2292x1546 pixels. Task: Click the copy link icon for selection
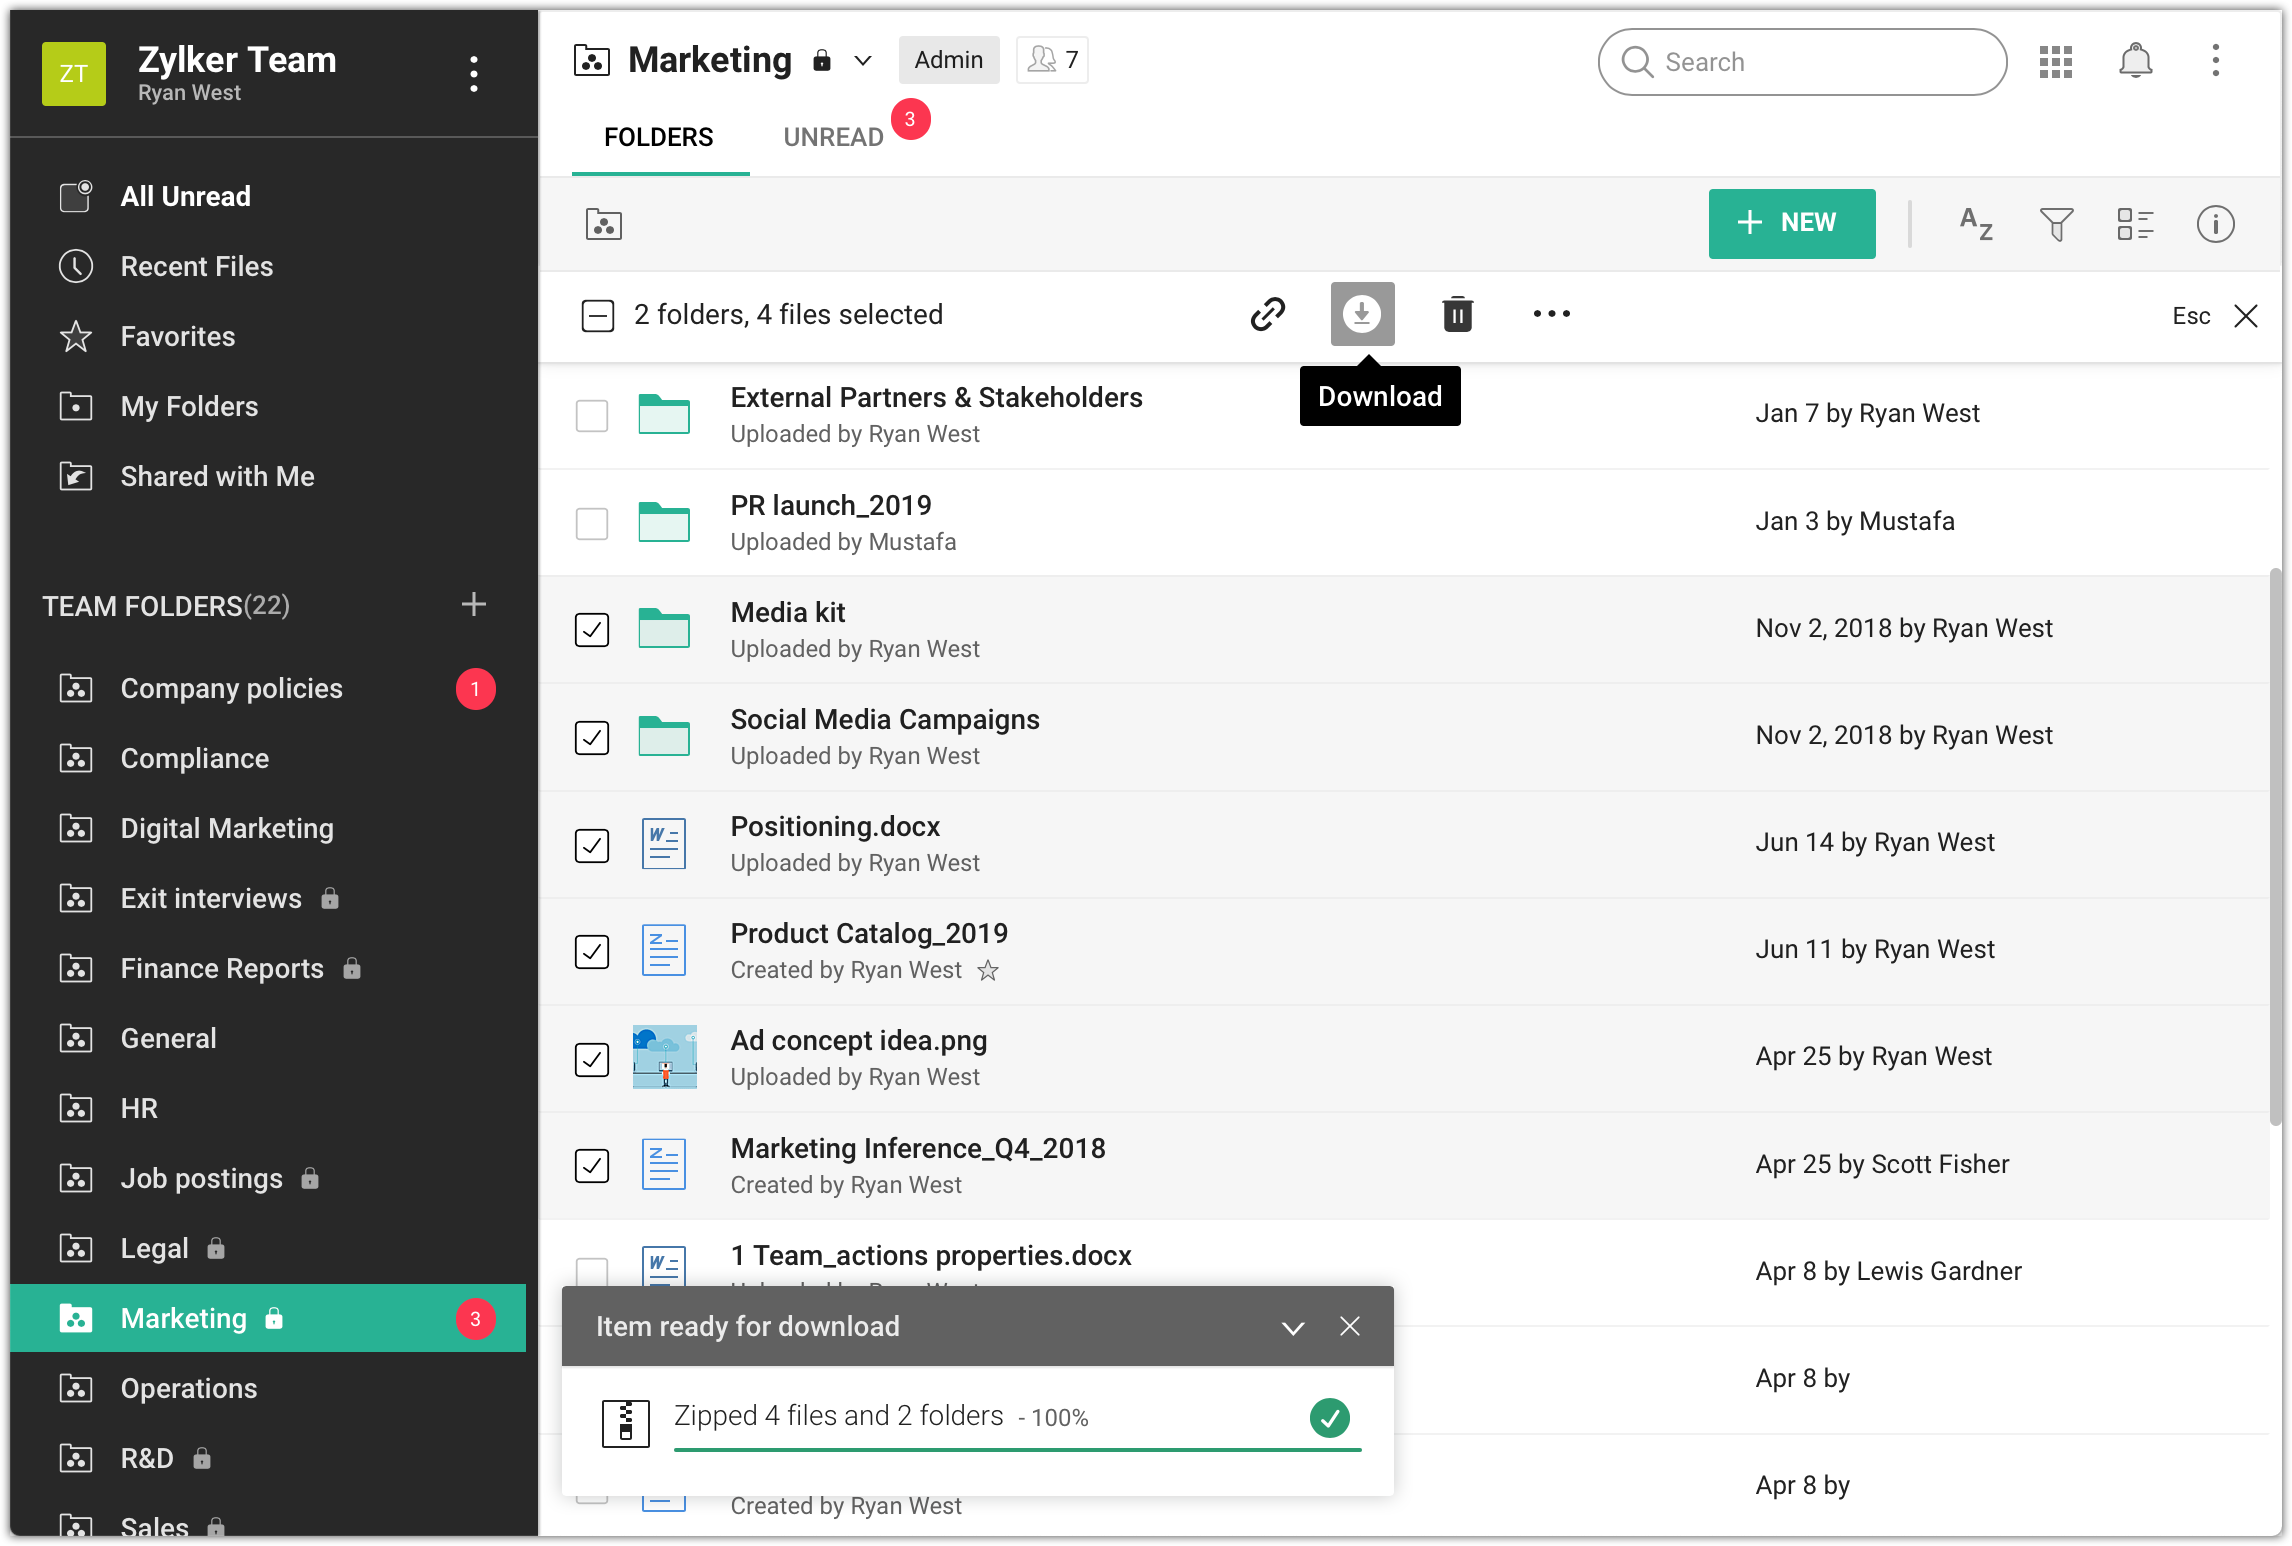tap(1267, 314)
